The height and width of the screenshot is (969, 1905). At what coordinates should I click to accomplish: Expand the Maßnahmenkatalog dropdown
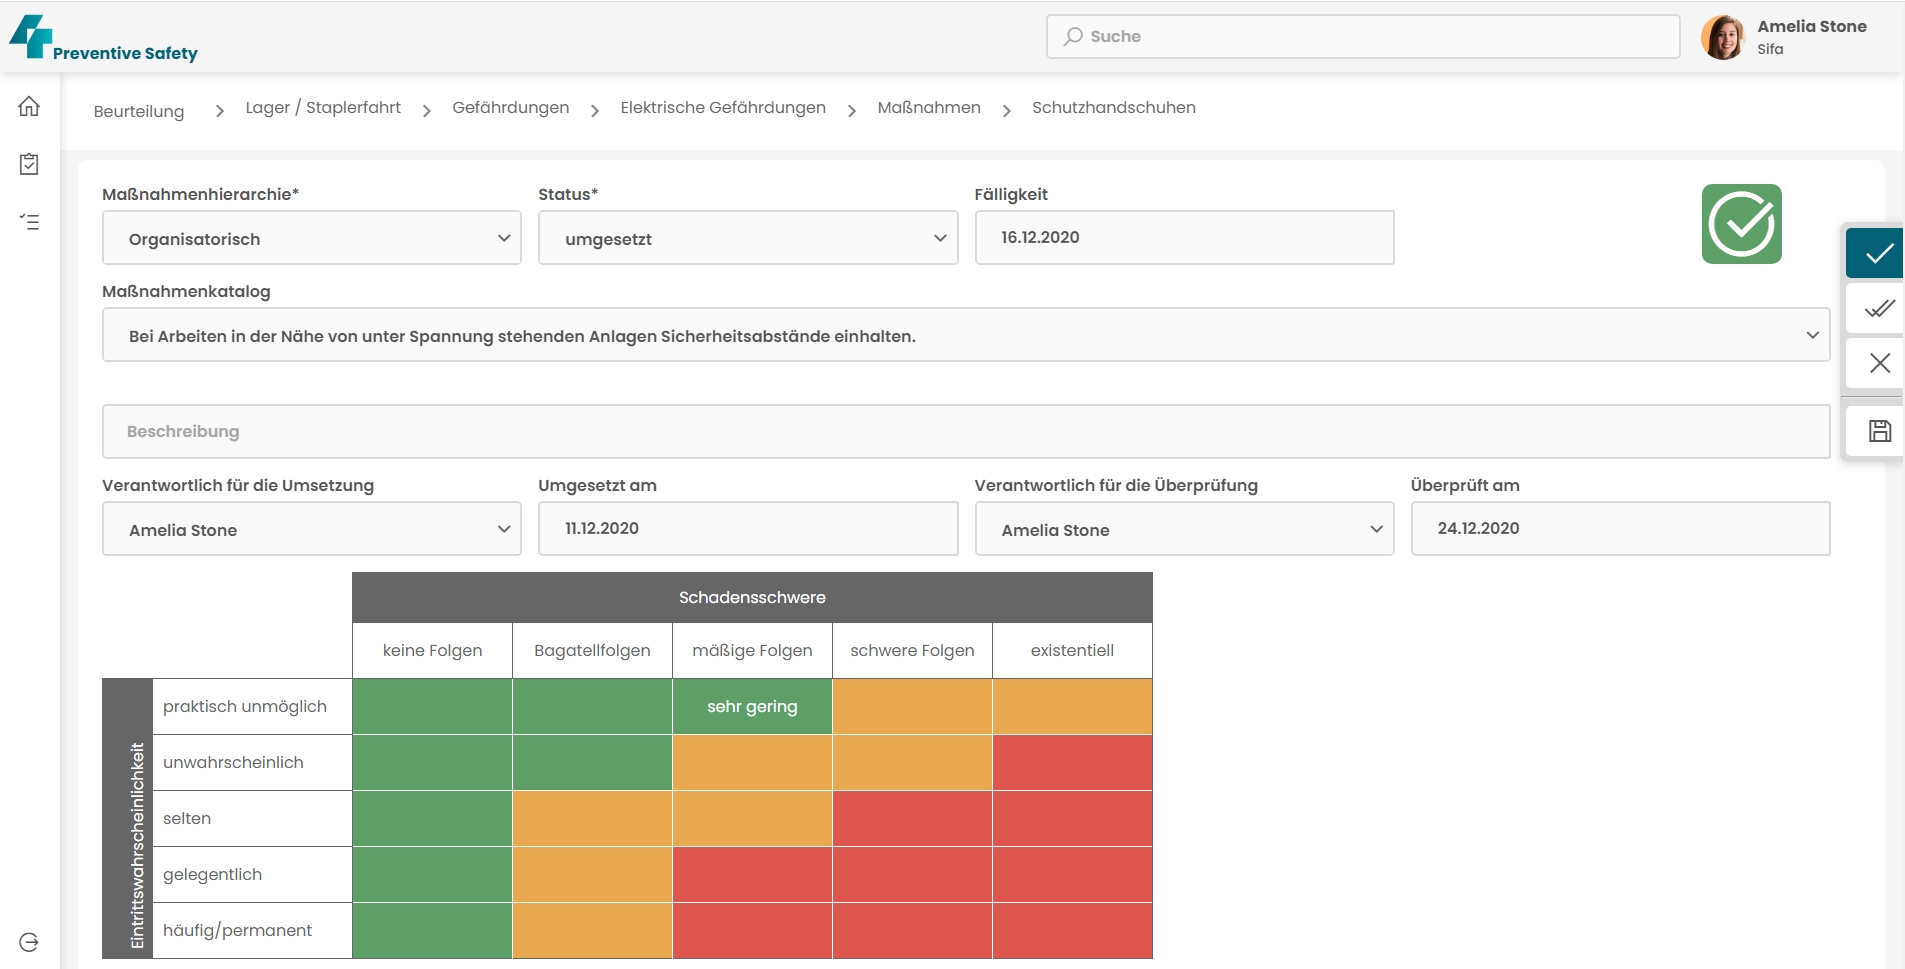[x=965, y=335]
